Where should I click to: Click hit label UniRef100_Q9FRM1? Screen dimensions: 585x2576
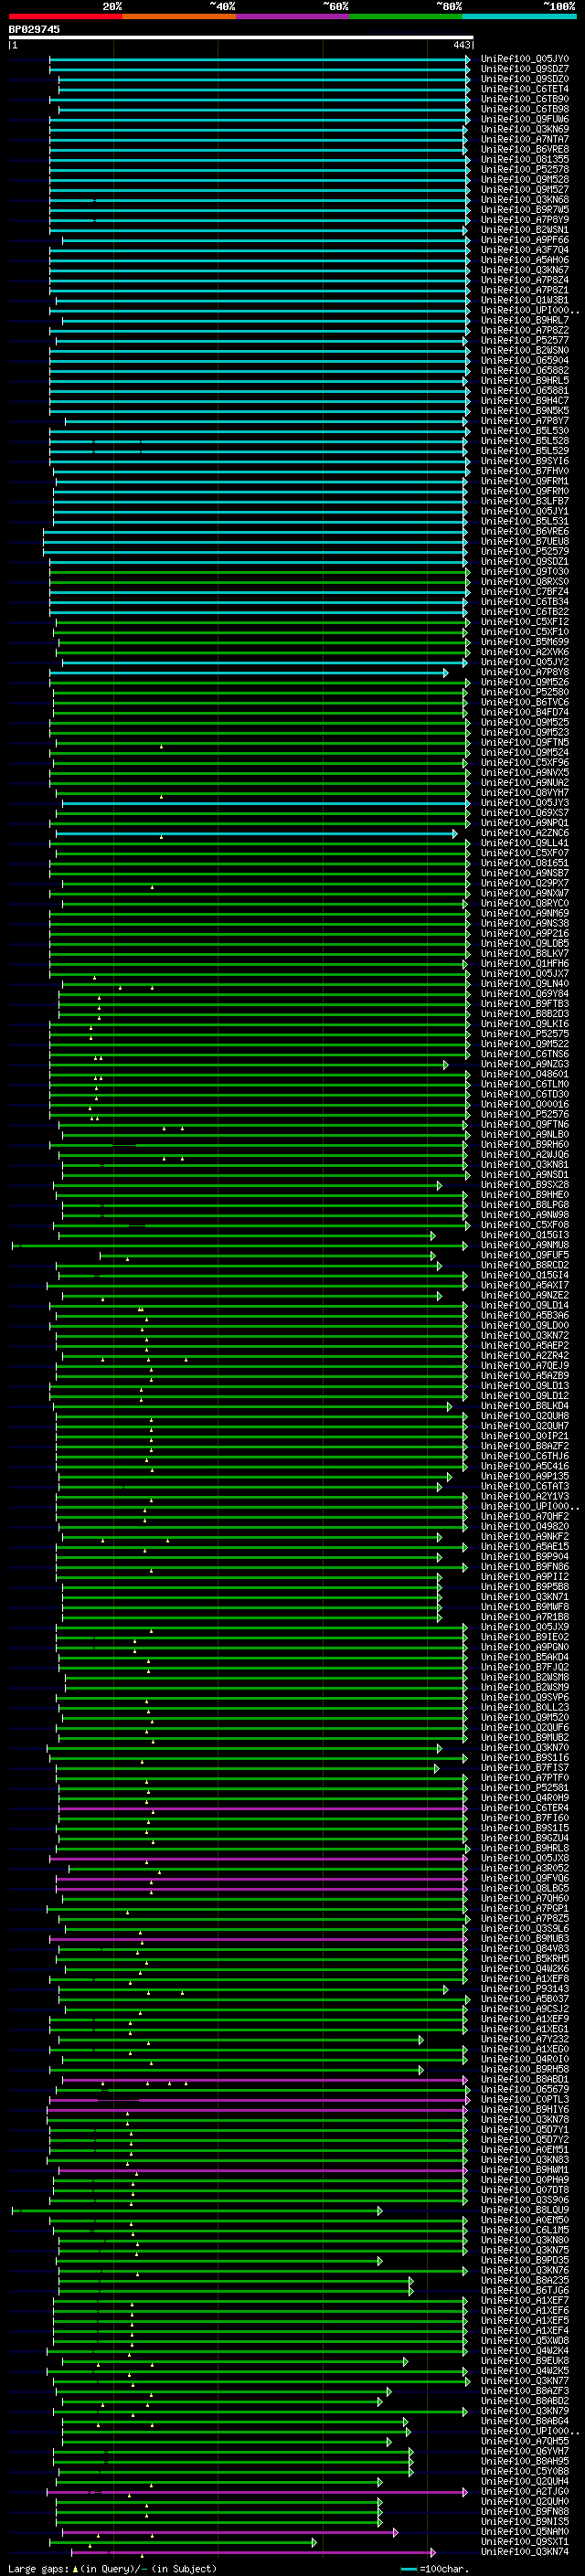(x=524, y=481)
